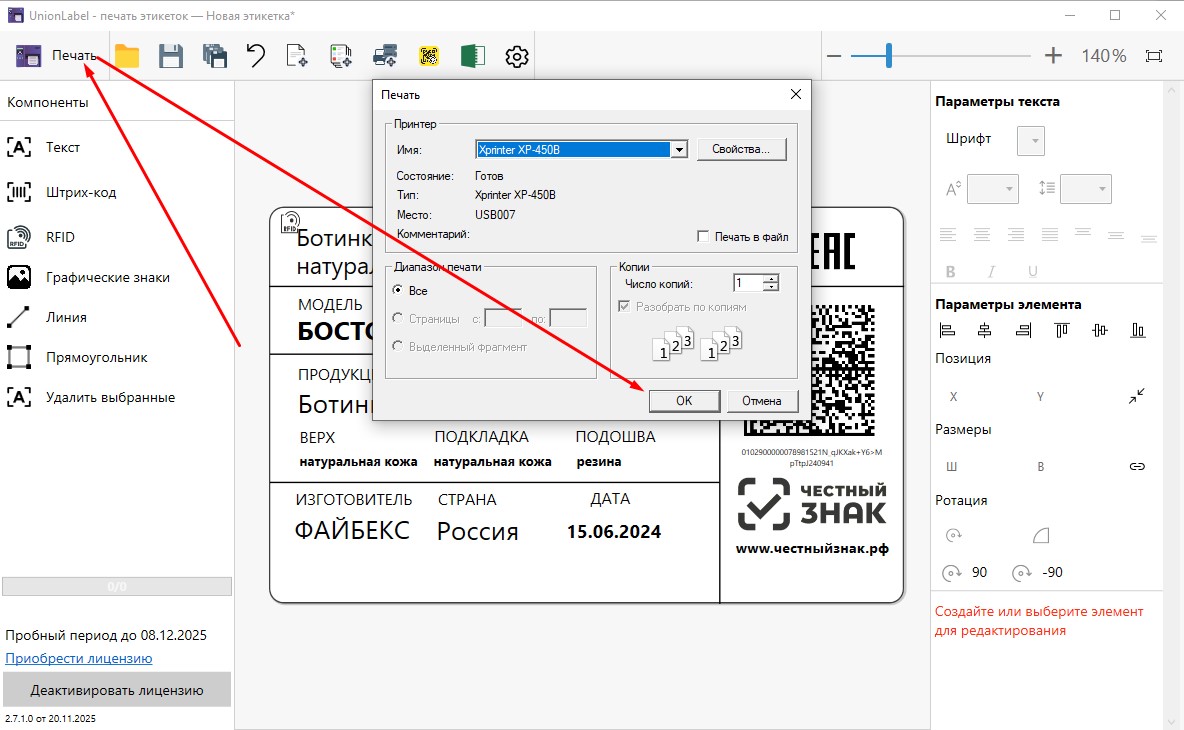Toggle the Разобрать по копиям checkbox
The image size is (1184, 730).
tap(625, 307)
